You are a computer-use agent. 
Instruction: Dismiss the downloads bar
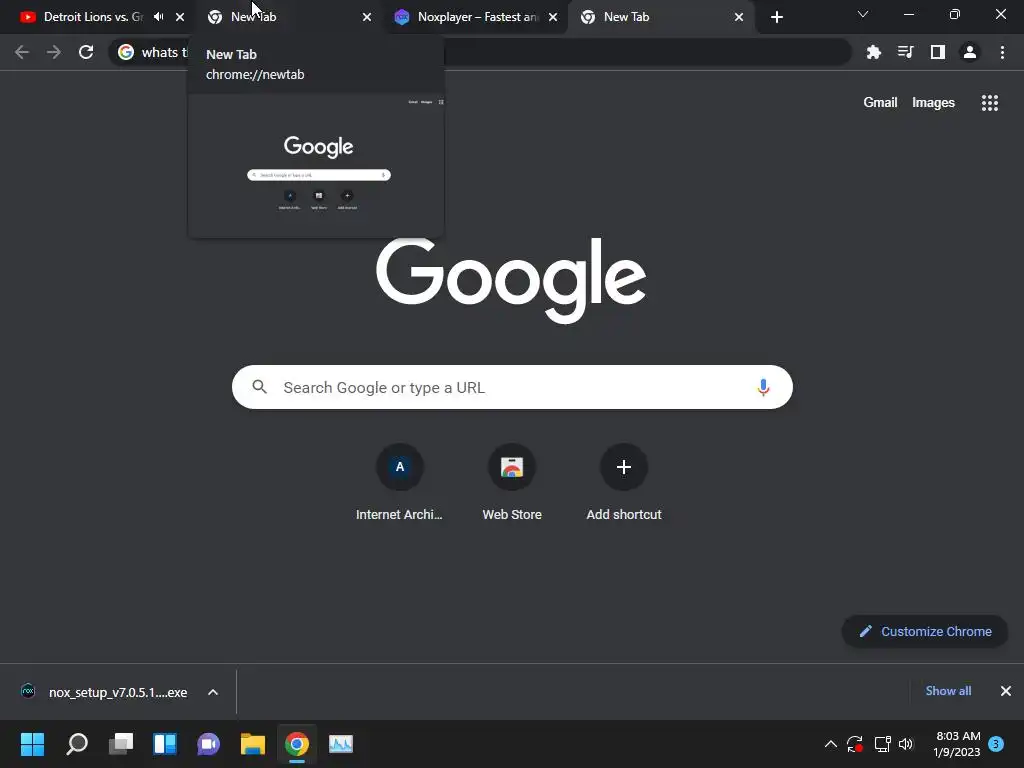(1006, 691)
